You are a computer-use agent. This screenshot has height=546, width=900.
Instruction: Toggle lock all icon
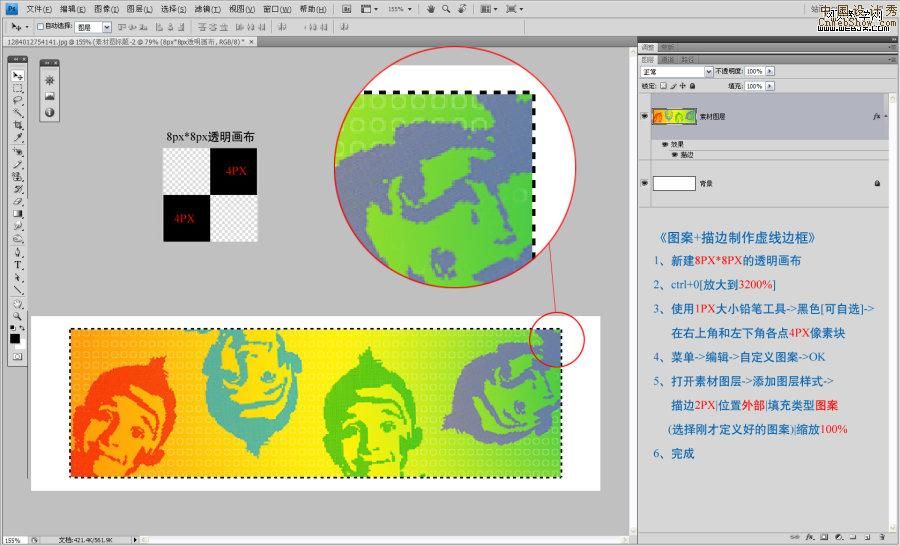(x=692, y=86)
